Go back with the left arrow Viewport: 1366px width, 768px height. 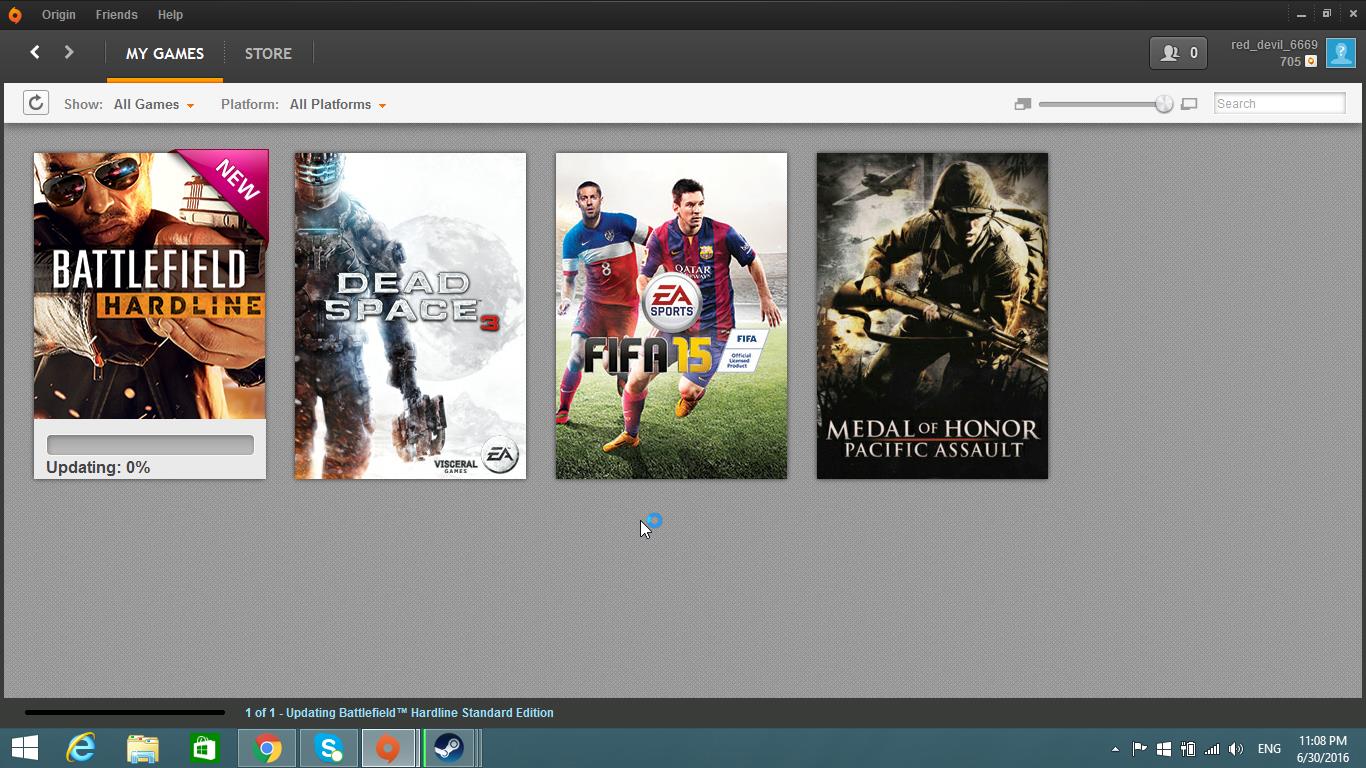[x=35, y=52]
